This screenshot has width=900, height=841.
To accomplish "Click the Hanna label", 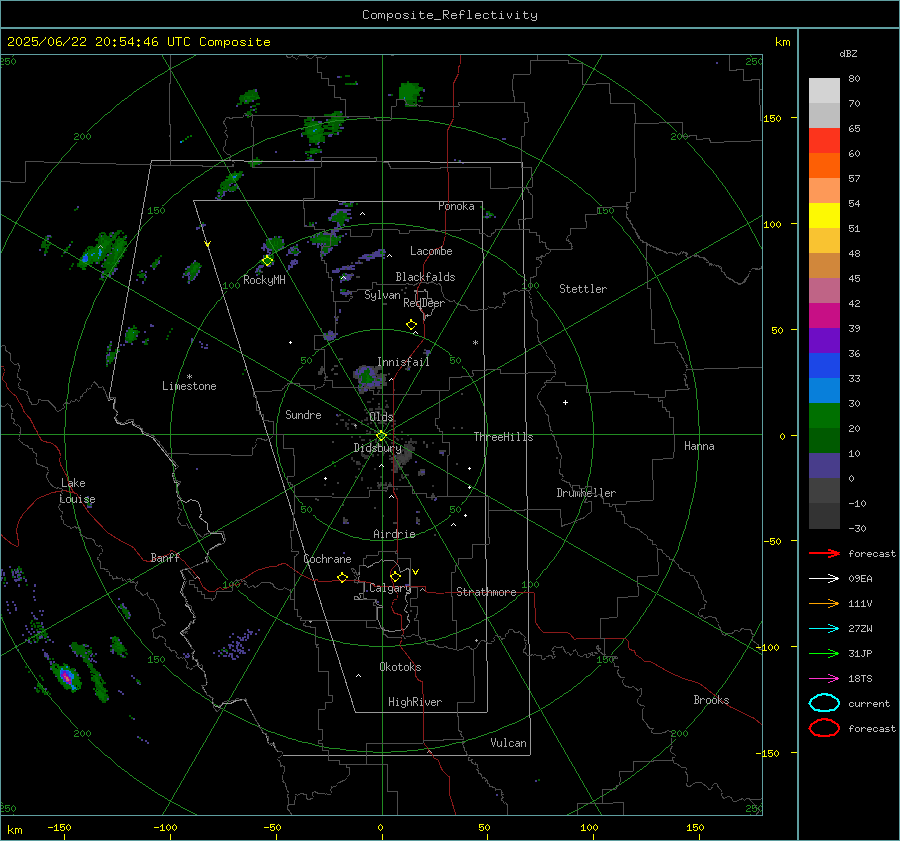I will (x=699, y=446).
